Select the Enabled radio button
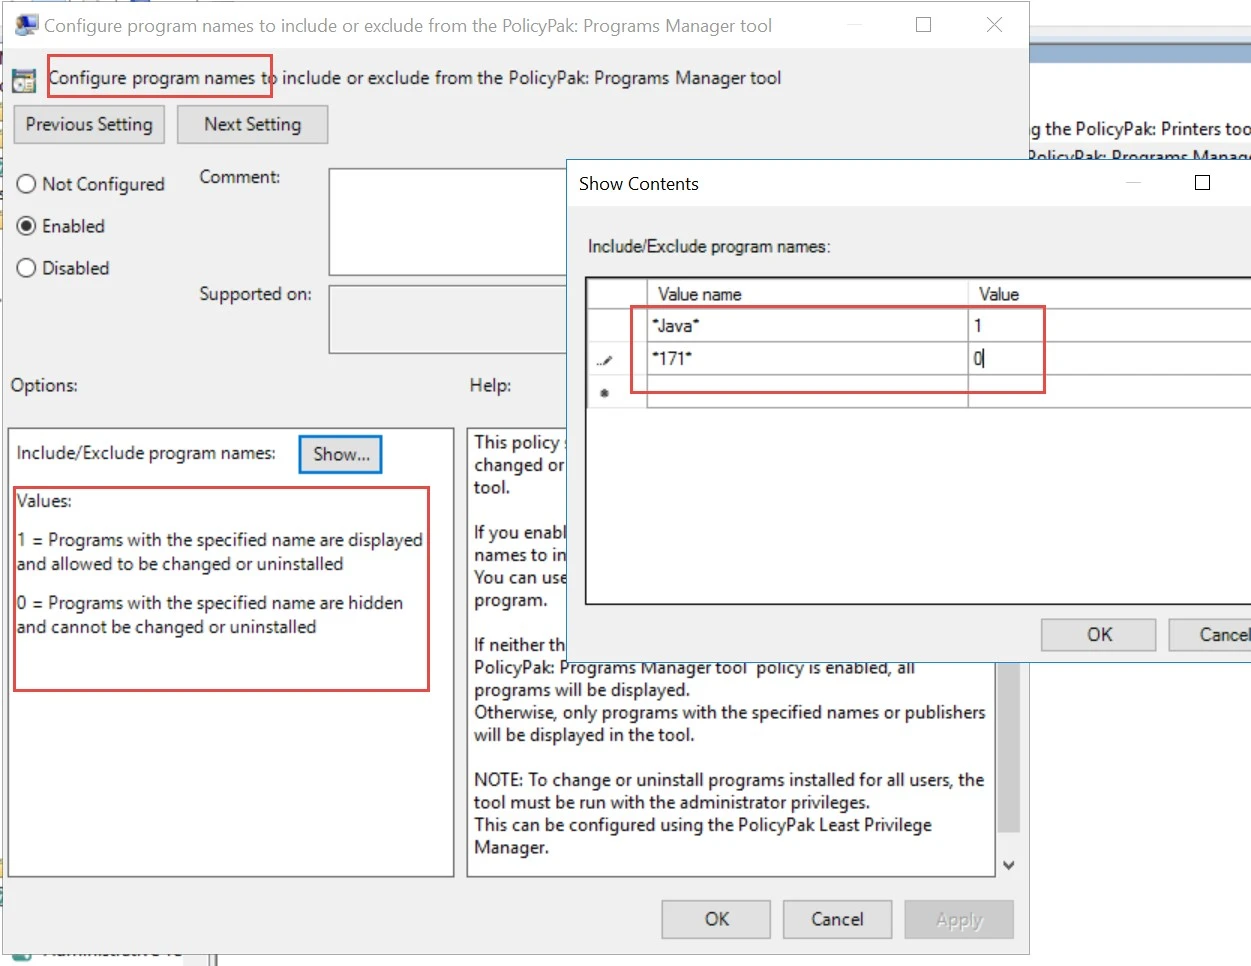The width and height of the screenshot is (1251, 966). (x=27, y=226)
